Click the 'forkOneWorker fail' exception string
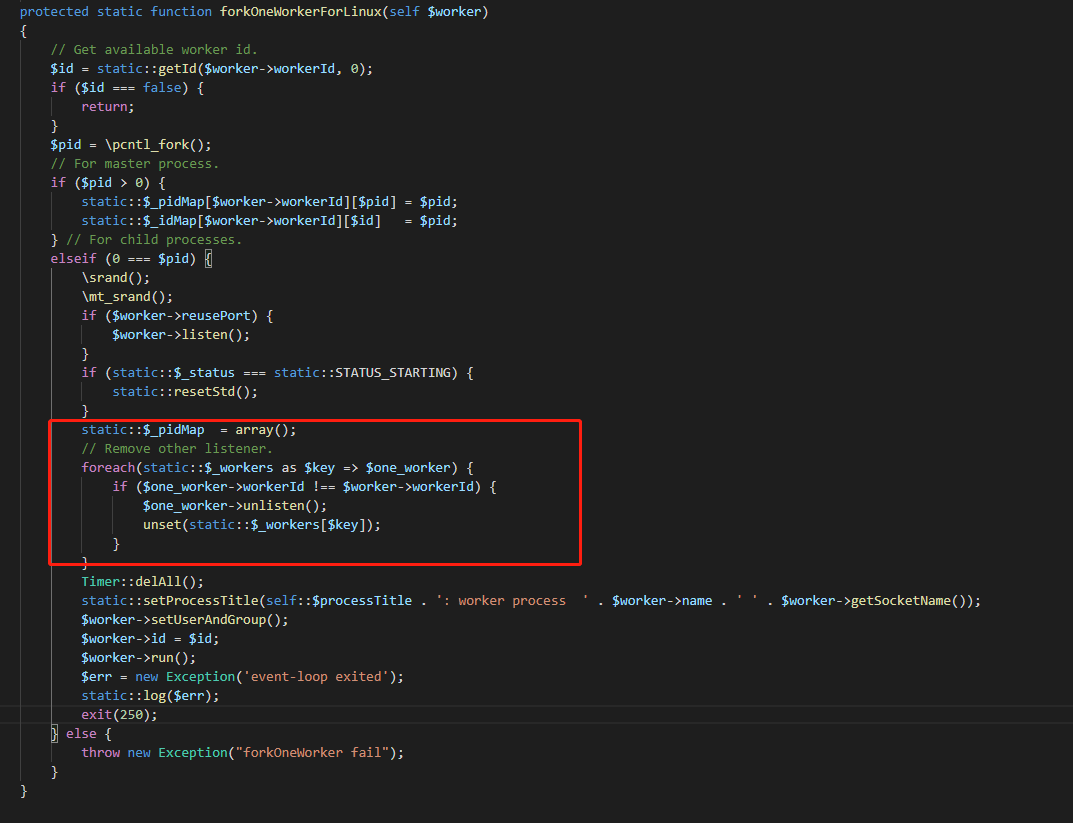This screenshot has height=823, width=1073. [311, 753]
